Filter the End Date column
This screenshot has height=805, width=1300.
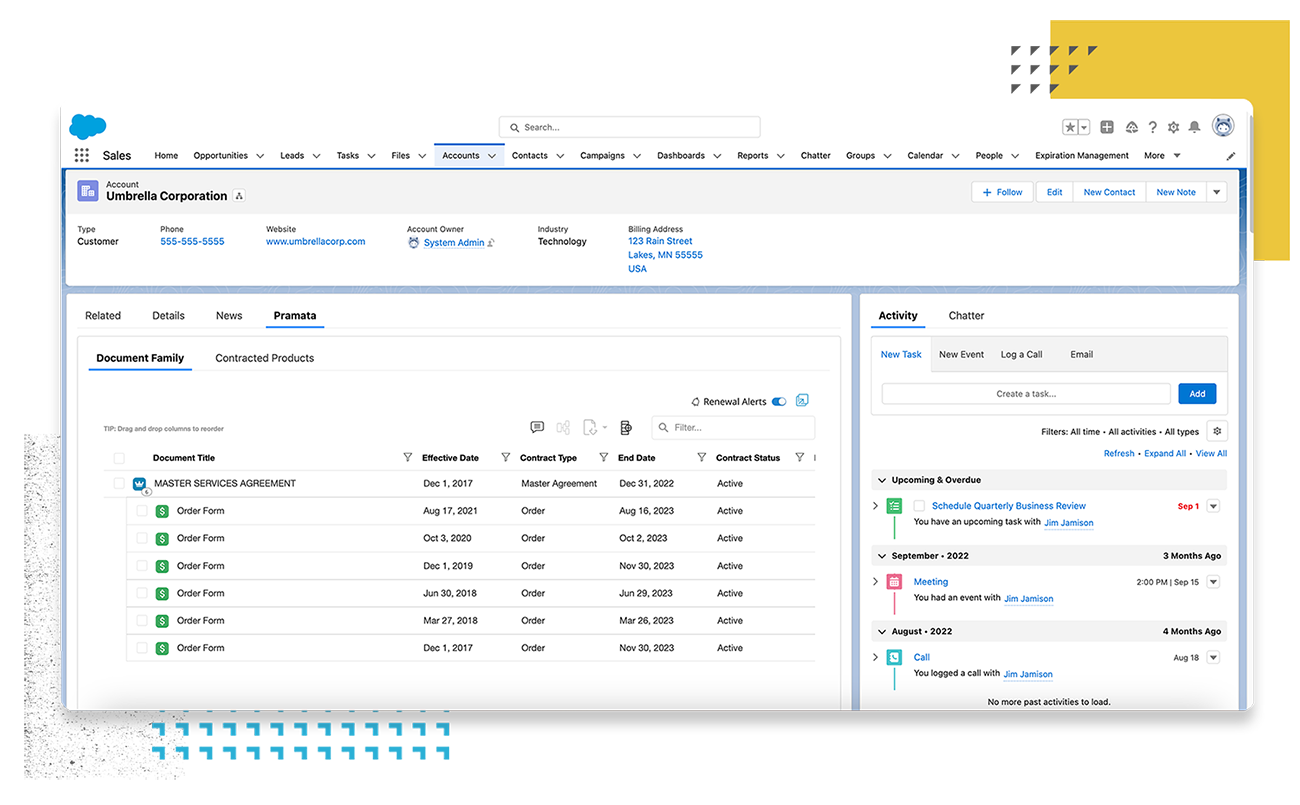(701, 458)
